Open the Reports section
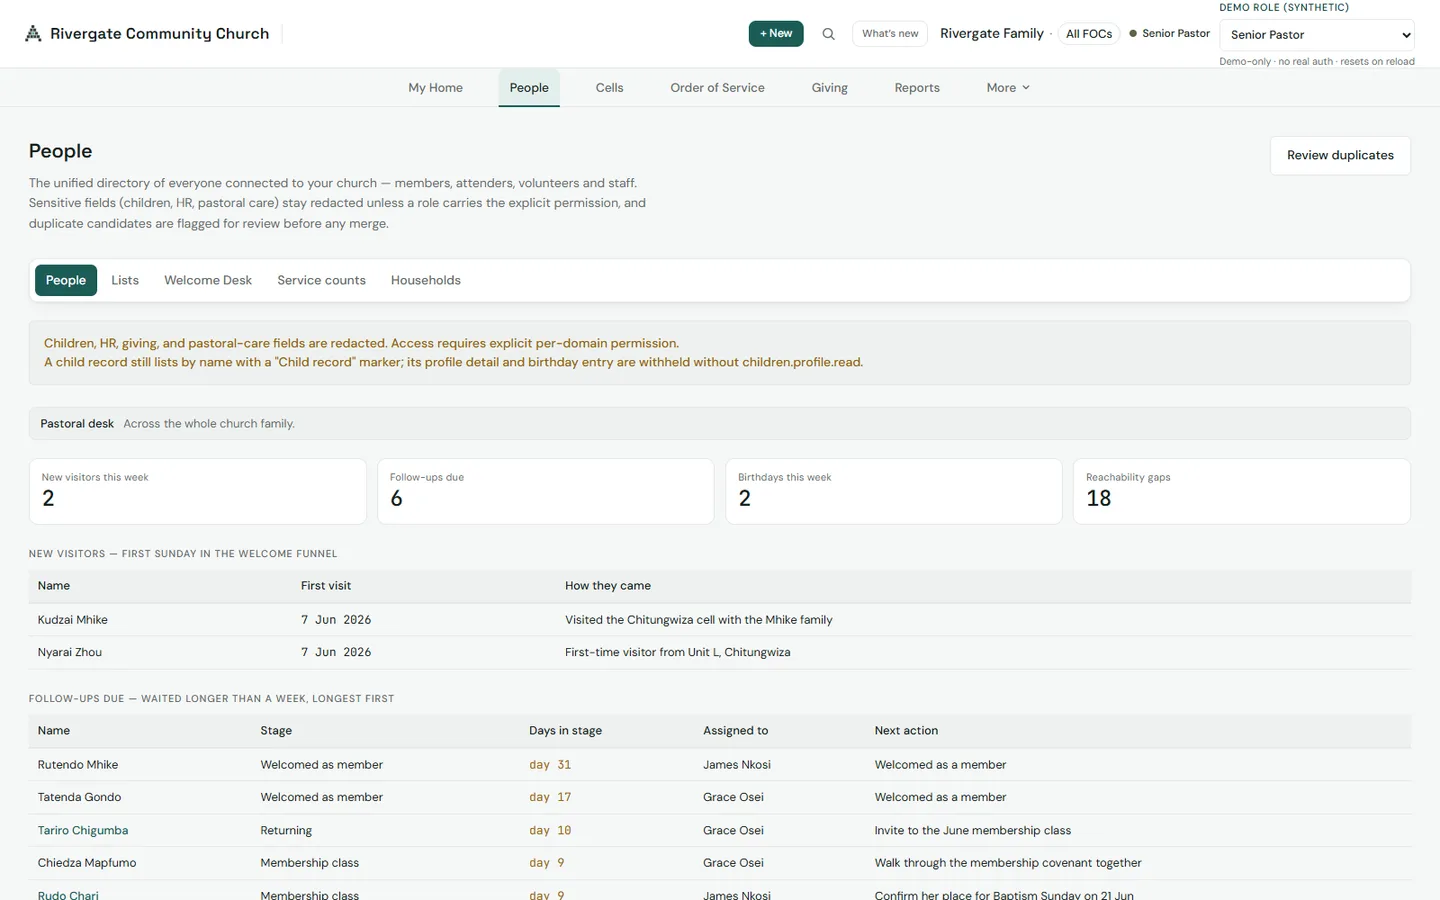Image resolution: width=1440 pixels, height=900 pixels. pyautogui.click(x=917, y=88)
